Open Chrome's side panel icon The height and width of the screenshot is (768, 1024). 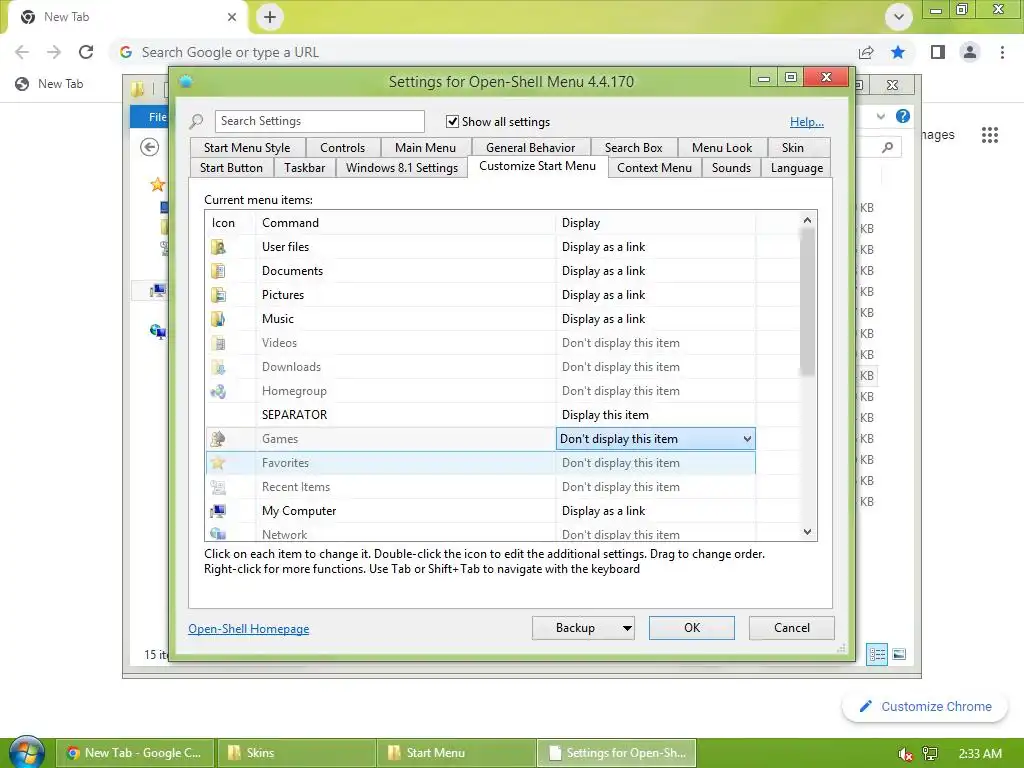click(938, 52)
